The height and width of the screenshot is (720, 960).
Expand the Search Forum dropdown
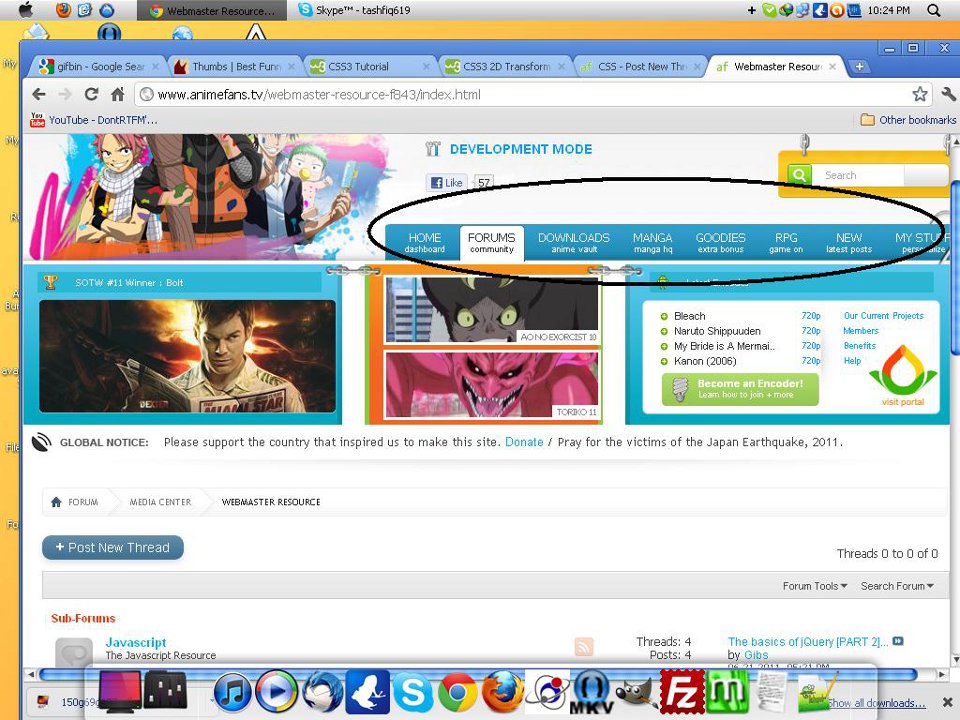(897, 586)
